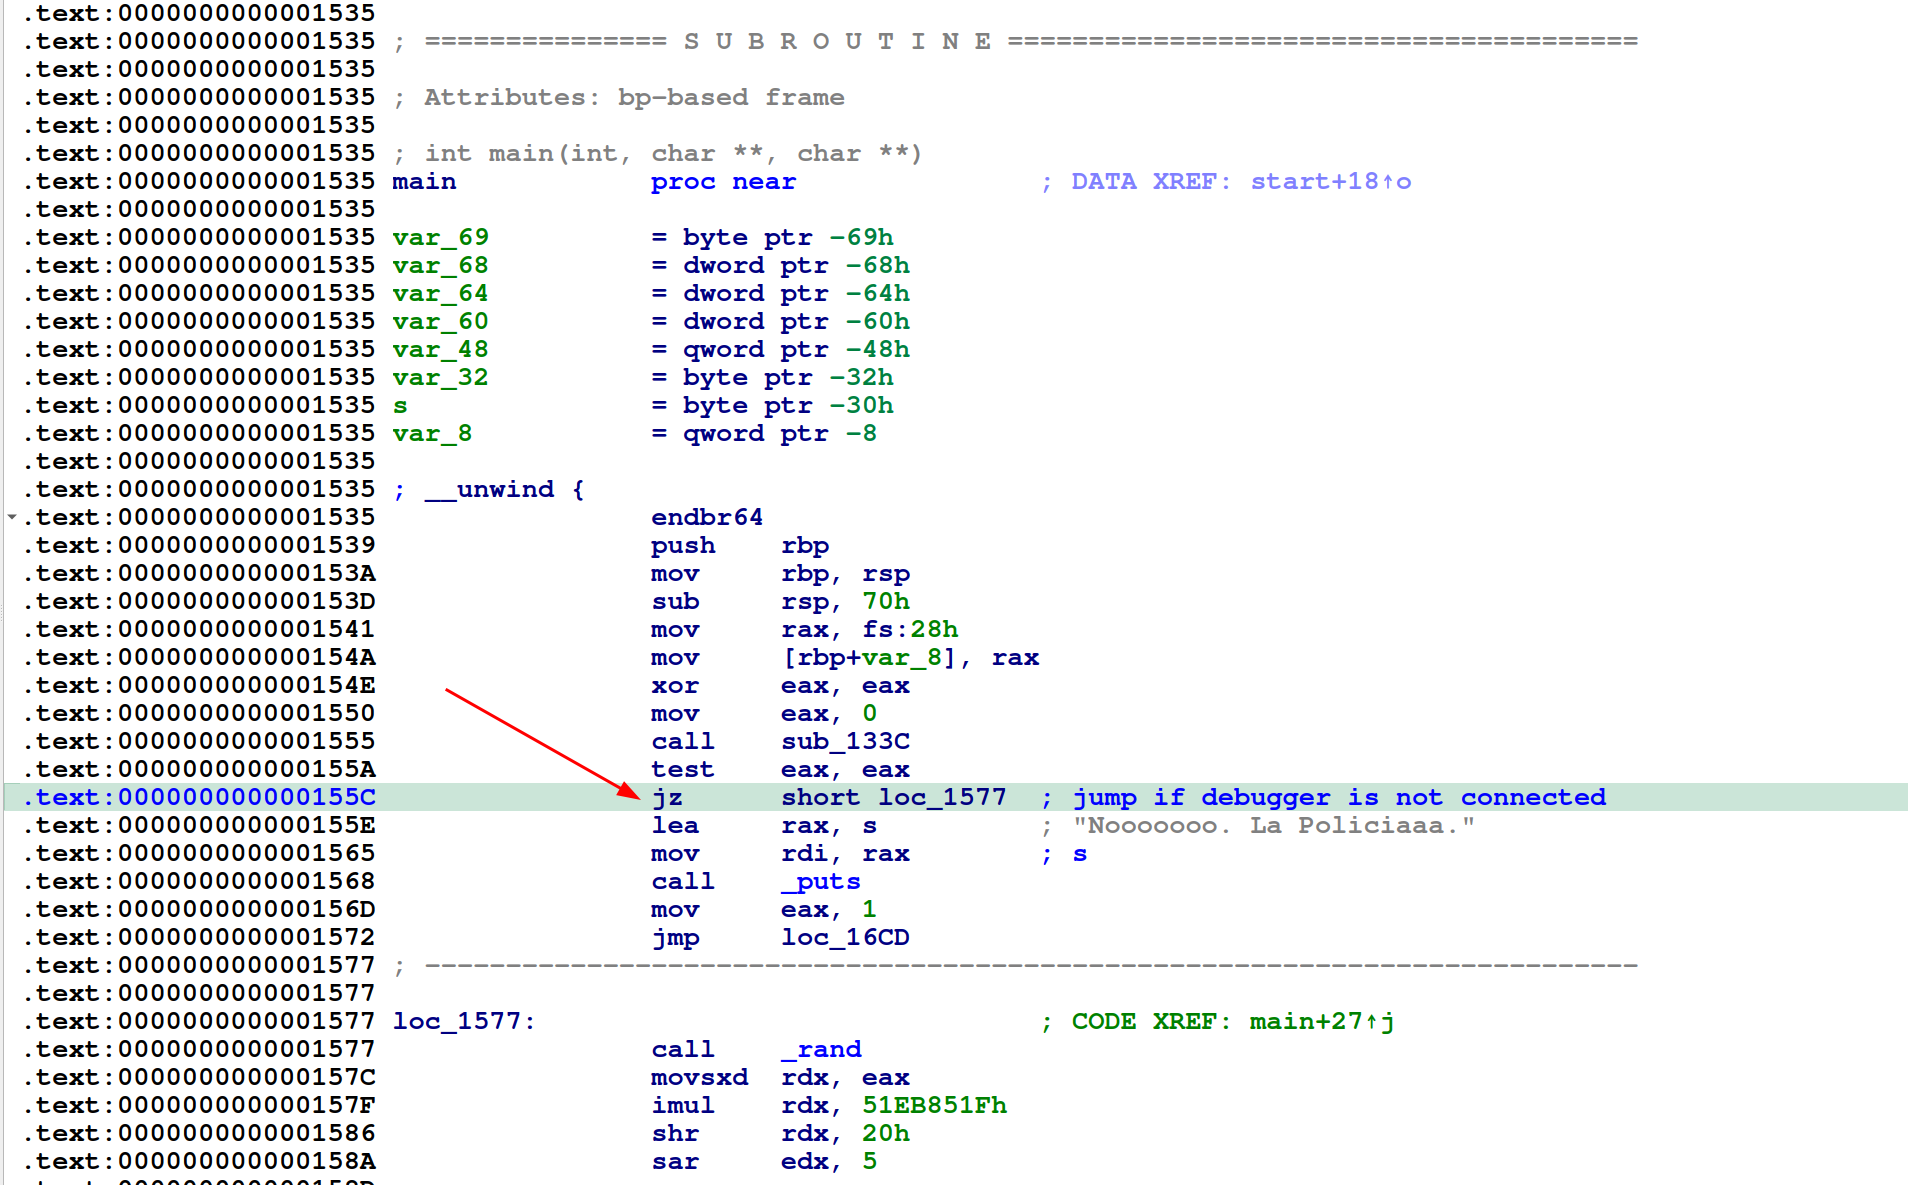This screenshot has width=1908, height=1185.
Task: Click the 'jmp' instruction mnemonic
Action: tap(675, 937)
